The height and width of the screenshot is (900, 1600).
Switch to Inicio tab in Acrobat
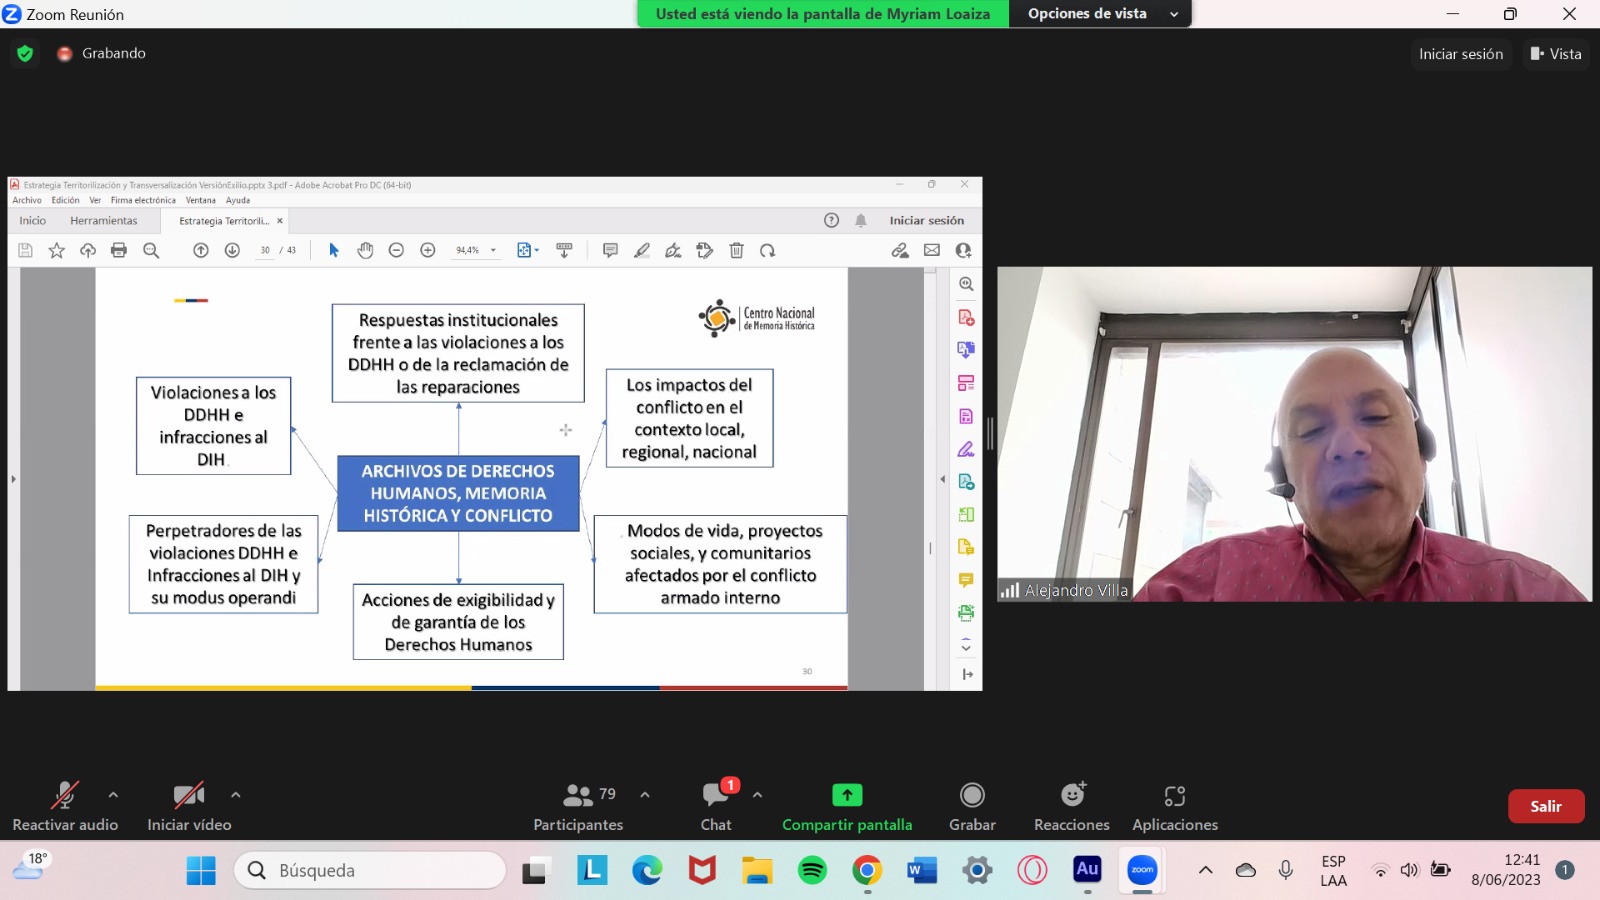pos(33,221)
